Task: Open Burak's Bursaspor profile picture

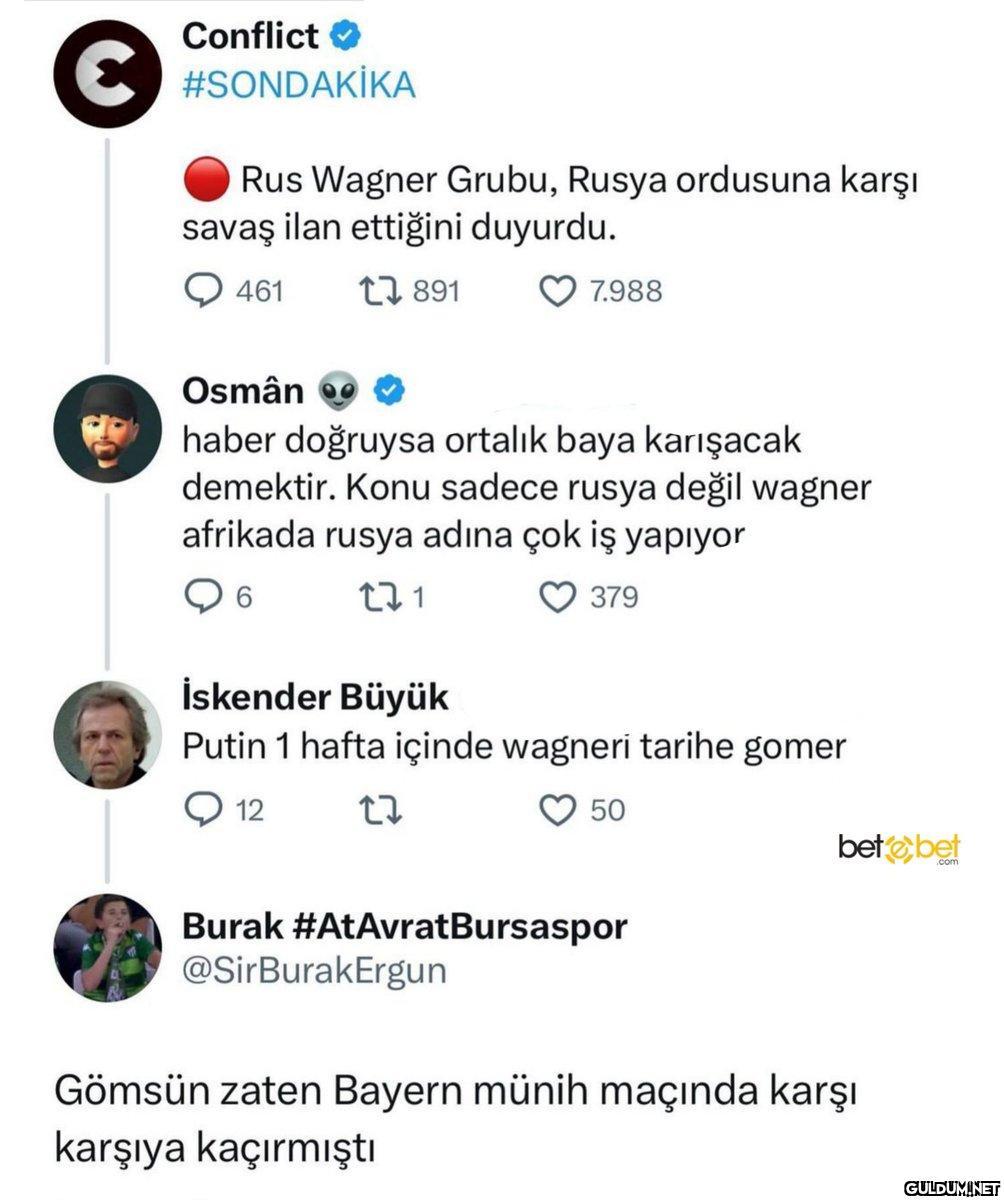Action: (107, 948)
